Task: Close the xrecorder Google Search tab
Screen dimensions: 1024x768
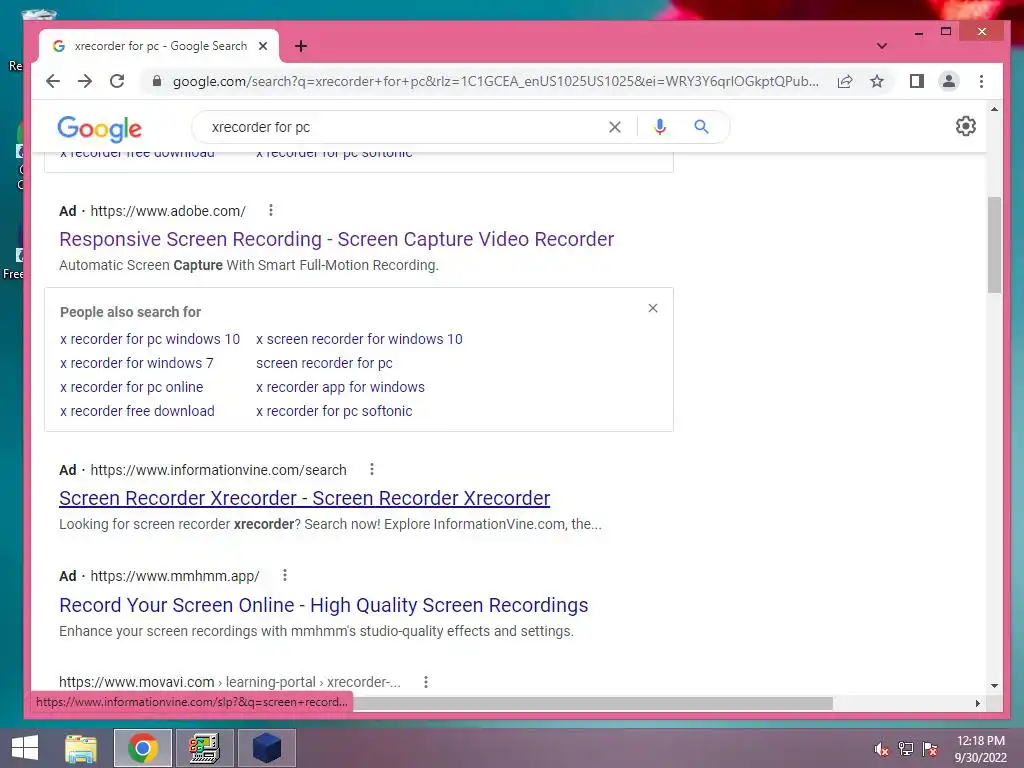Action: click(263, 46)
